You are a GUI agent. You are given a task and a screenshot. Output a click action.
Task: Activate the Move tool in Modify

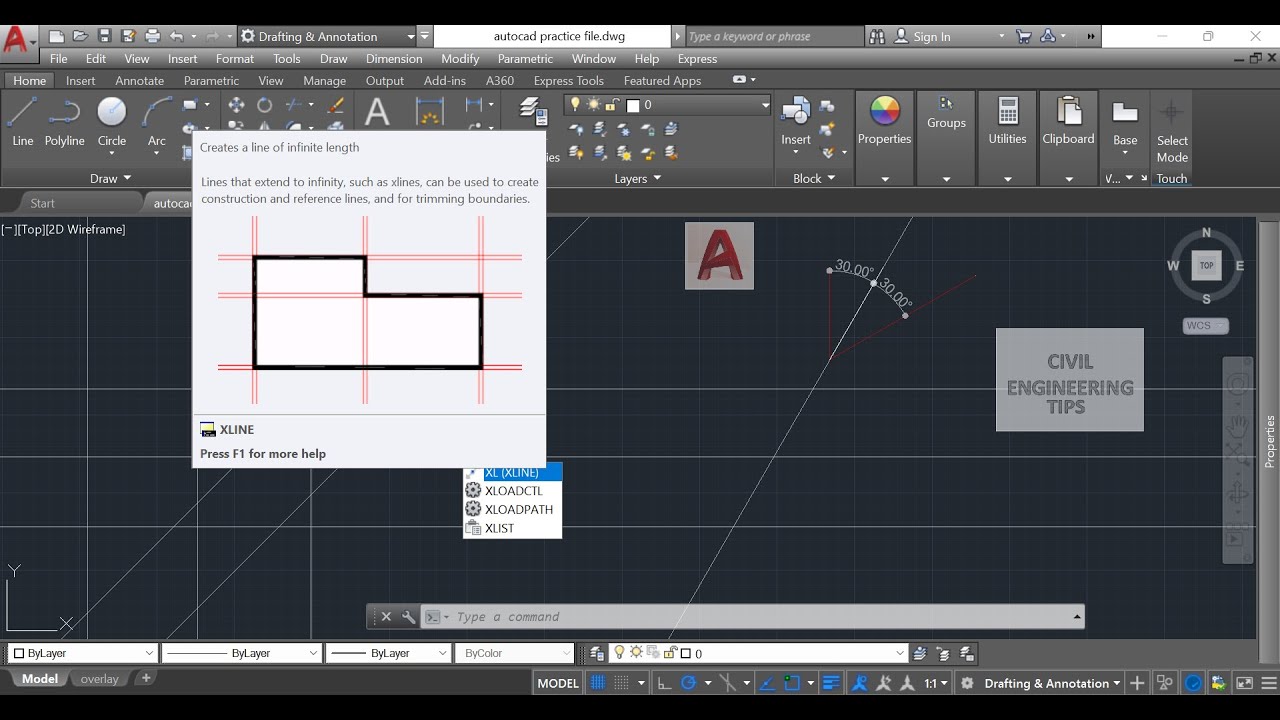coord(236,105)
